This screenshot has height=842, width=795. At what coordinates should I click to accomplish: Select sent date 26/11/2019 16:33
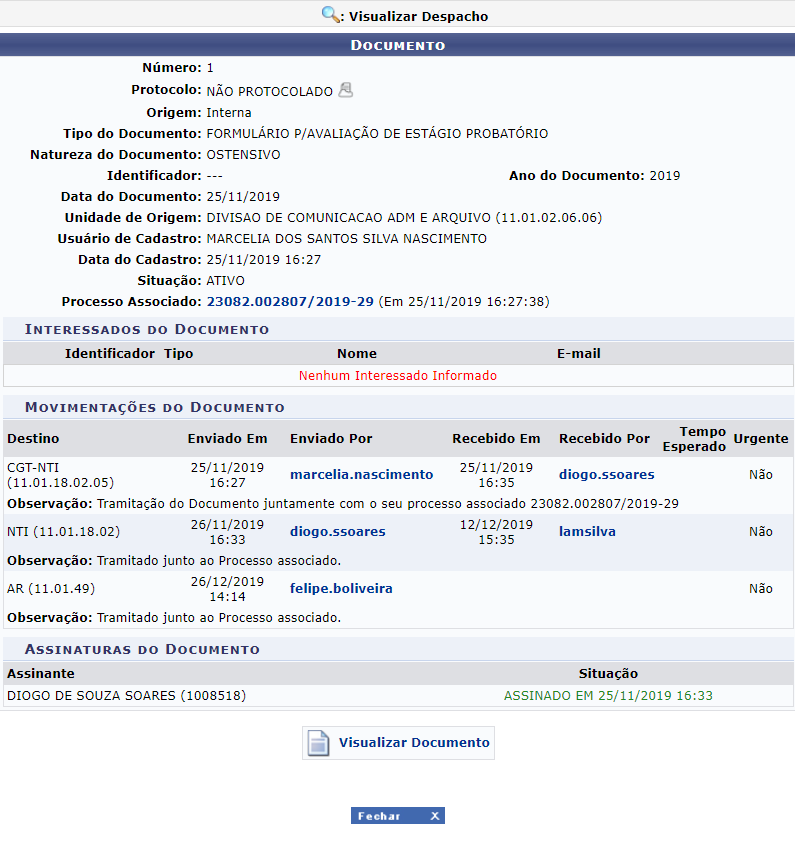(x=227, y=532)
